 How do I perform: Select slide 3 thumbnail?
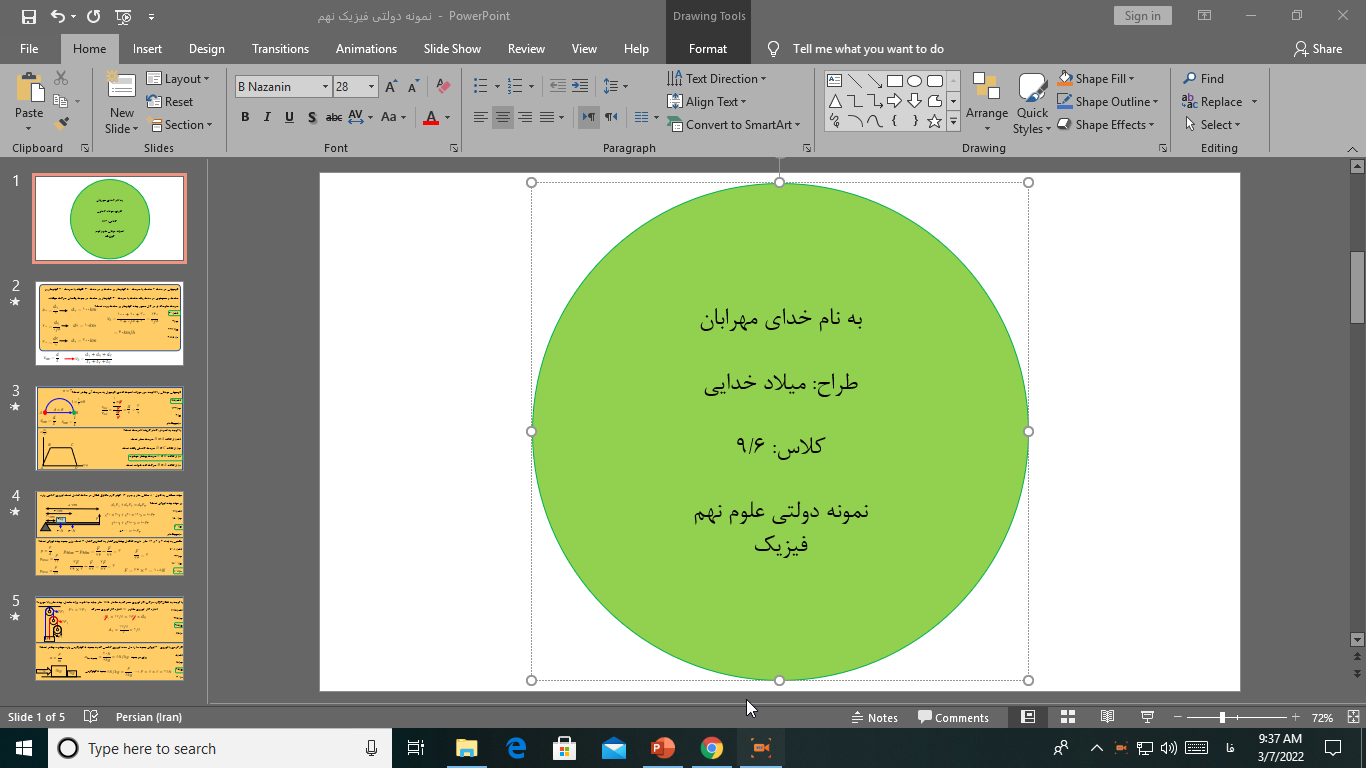110,428
